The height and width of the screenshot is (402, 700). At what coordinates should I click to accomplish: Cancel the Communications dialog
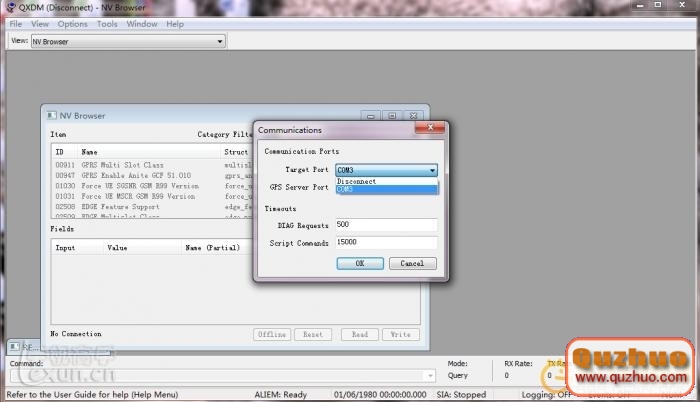(x=412, y=264)
